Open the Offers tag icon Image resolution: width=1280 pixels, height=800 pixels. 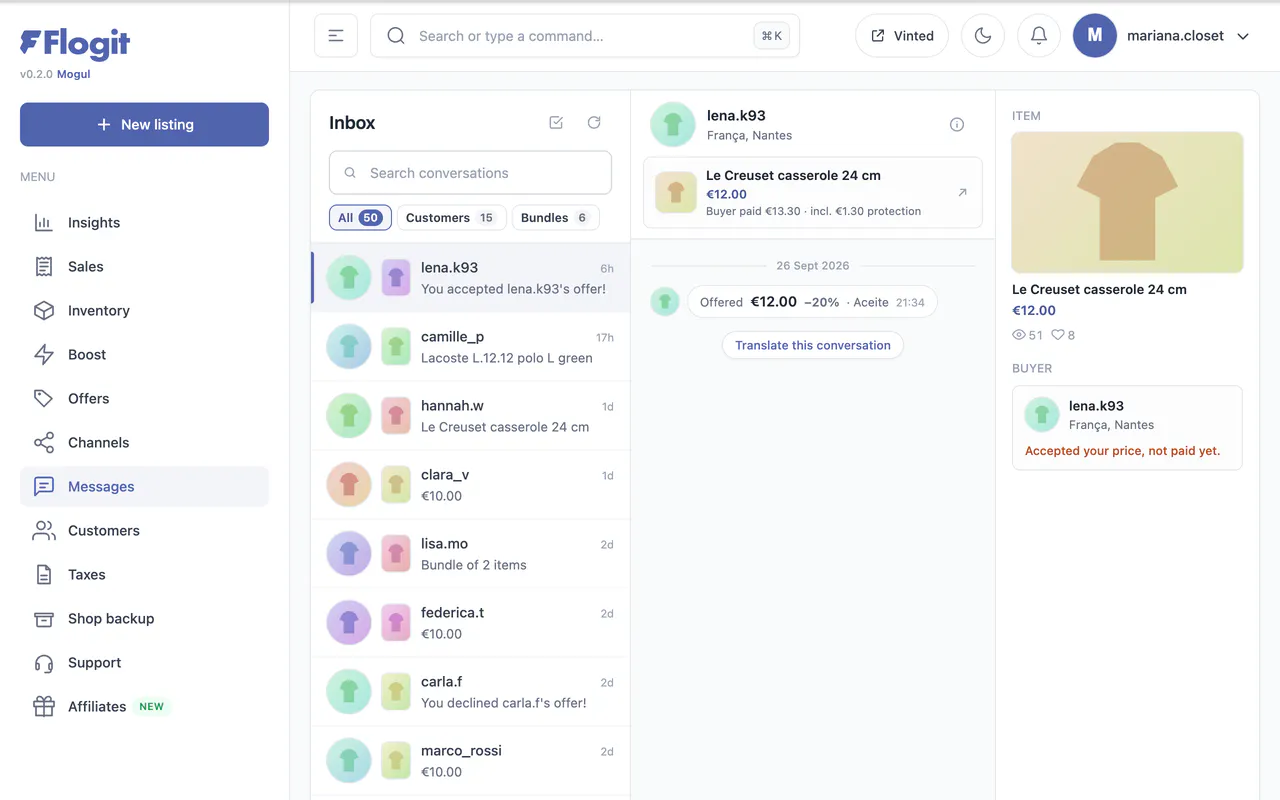coord(44,399)
